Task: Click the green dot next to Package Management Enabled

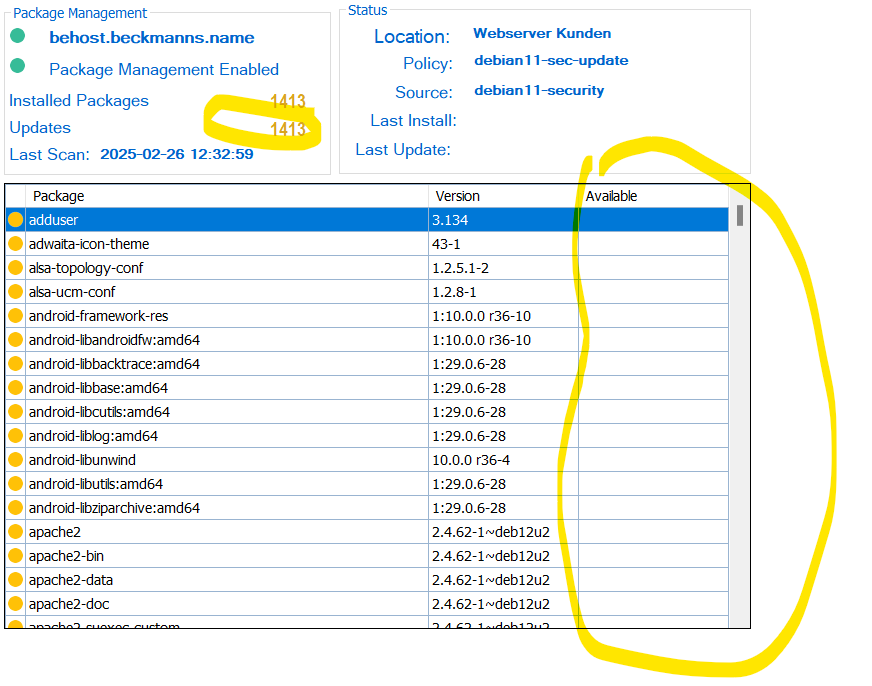Action: 18,67
